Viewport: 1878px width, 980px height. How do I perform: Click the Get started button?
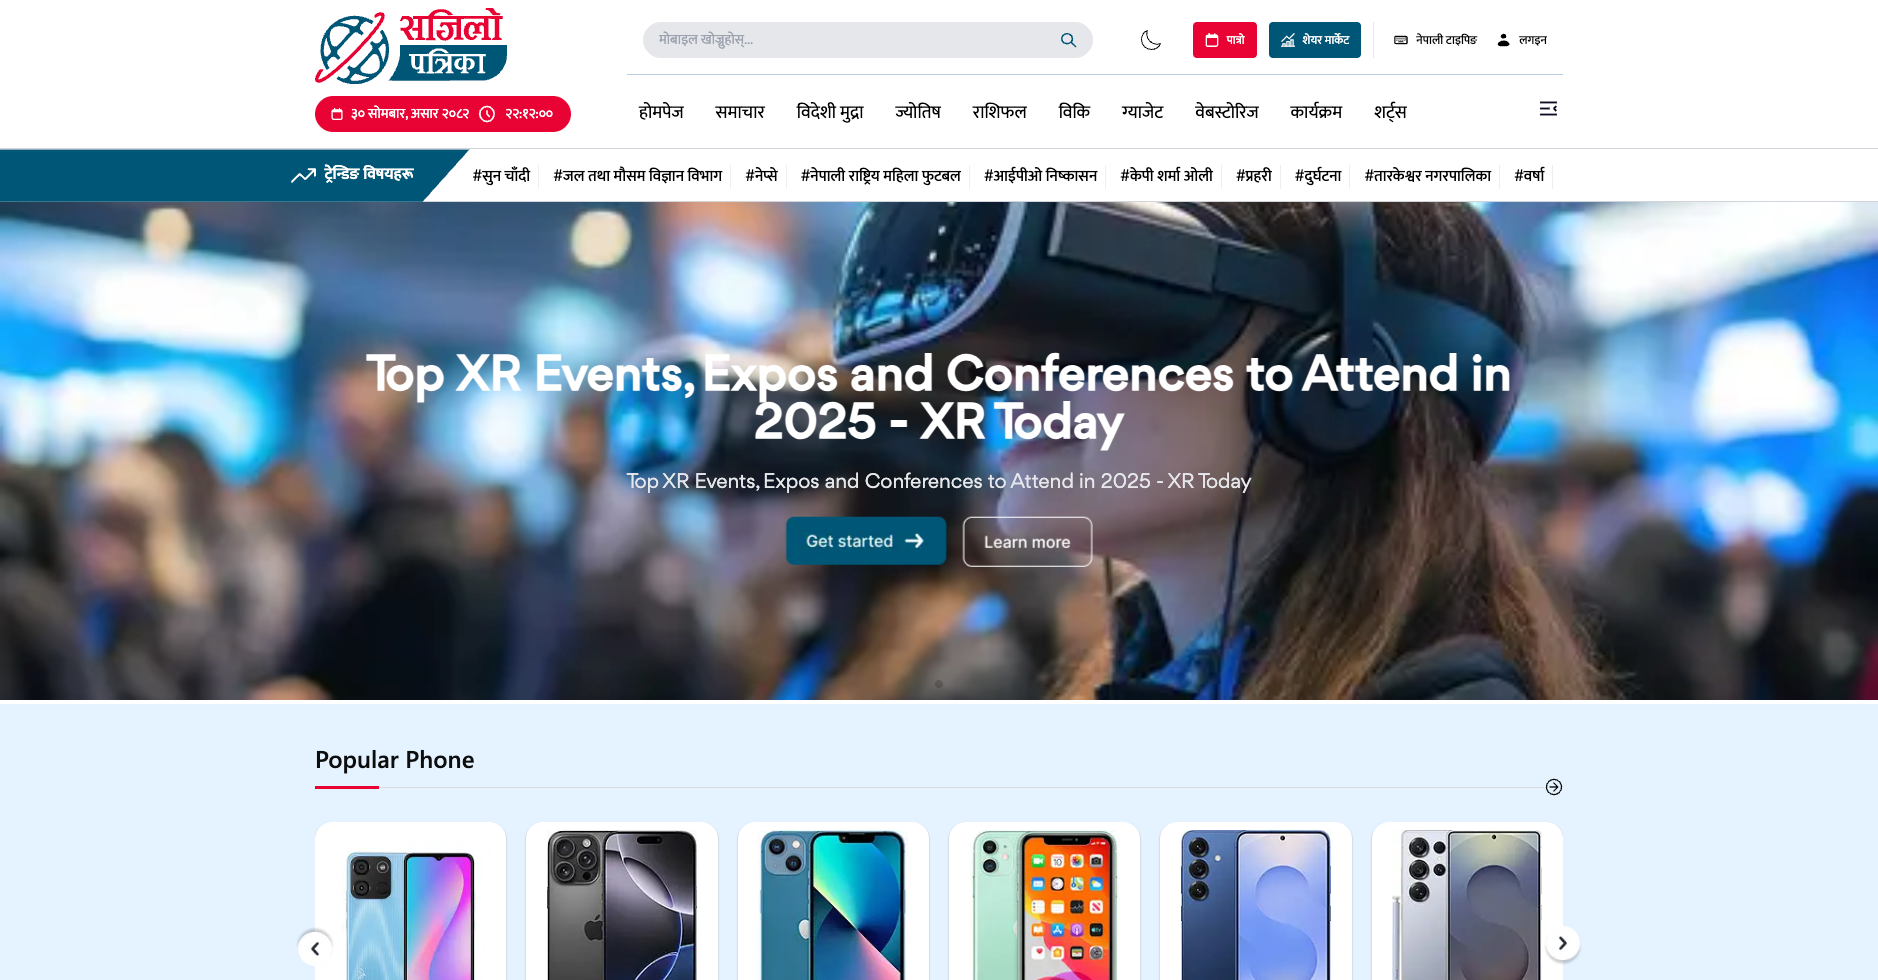[x=866, y=541]
